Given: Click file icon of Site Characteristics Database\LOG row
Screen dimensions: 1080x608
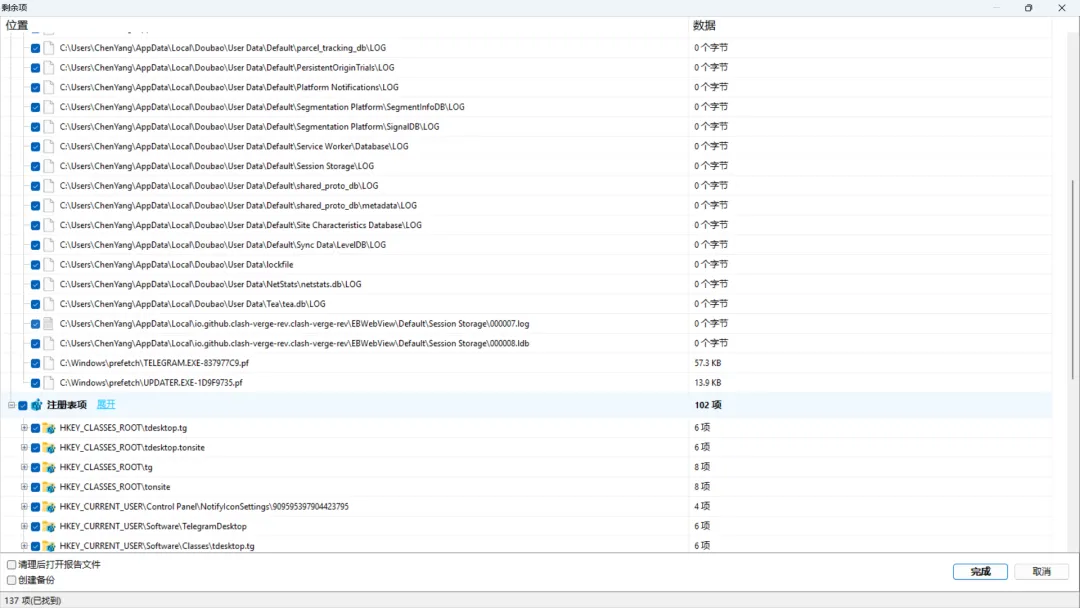Looking at the screenshot, I should [x=49, y=225].
